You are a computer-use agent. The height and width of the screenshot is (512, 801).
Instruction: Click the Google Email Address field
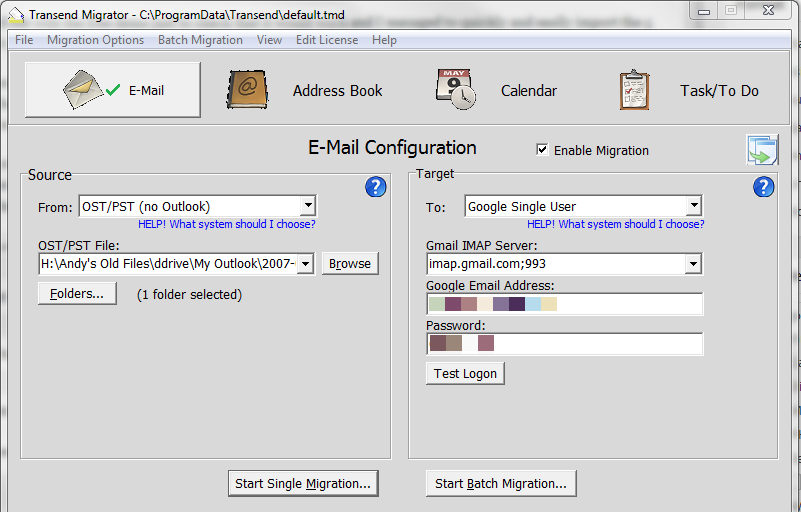pos(564,304)
